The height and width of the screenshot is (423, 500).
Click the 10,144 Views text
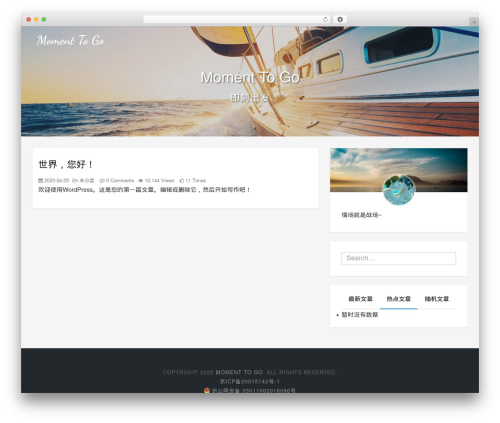click(159, 181)
